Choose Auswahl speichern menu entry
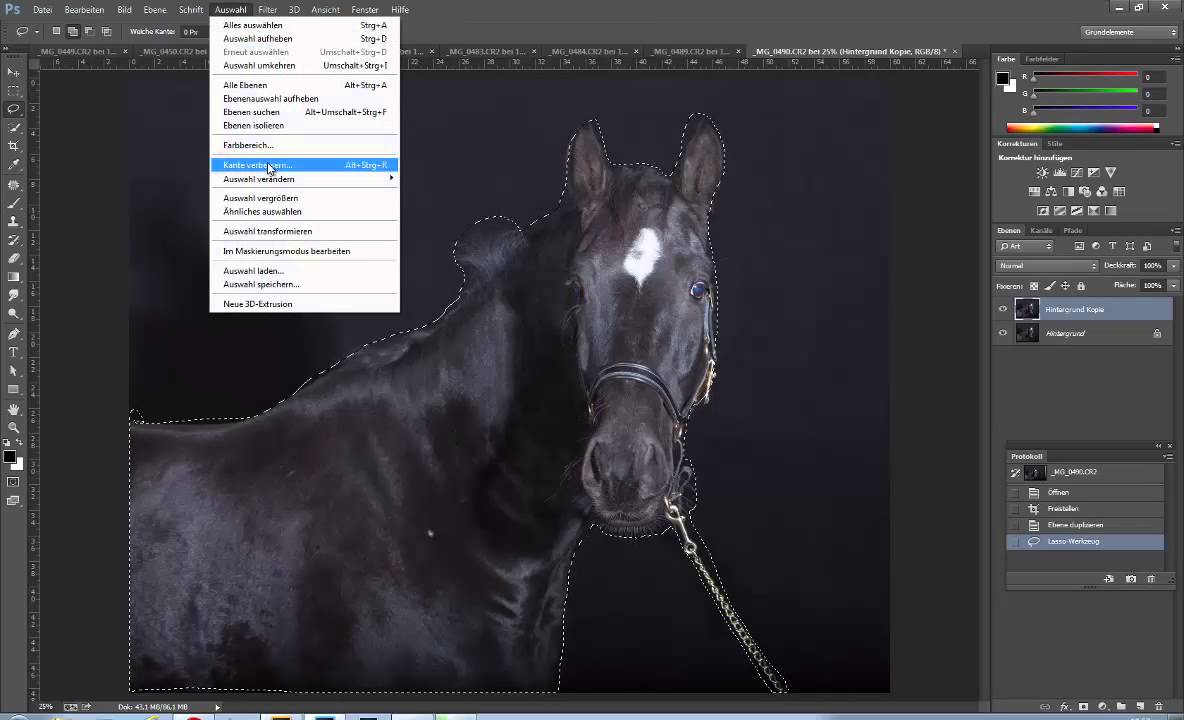The image size is (1184, 720). point(304,285)
